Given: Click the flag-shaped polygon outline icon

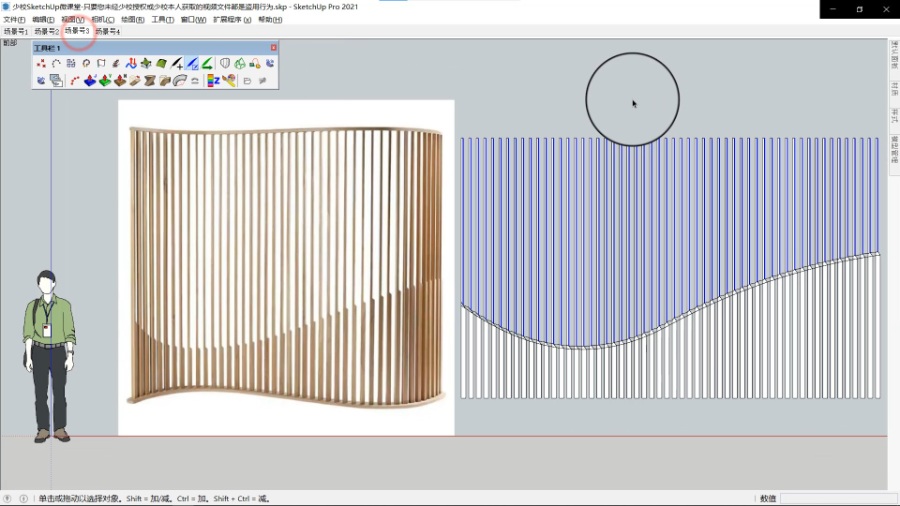Looking at the screenshot, I should pos(101,64).
